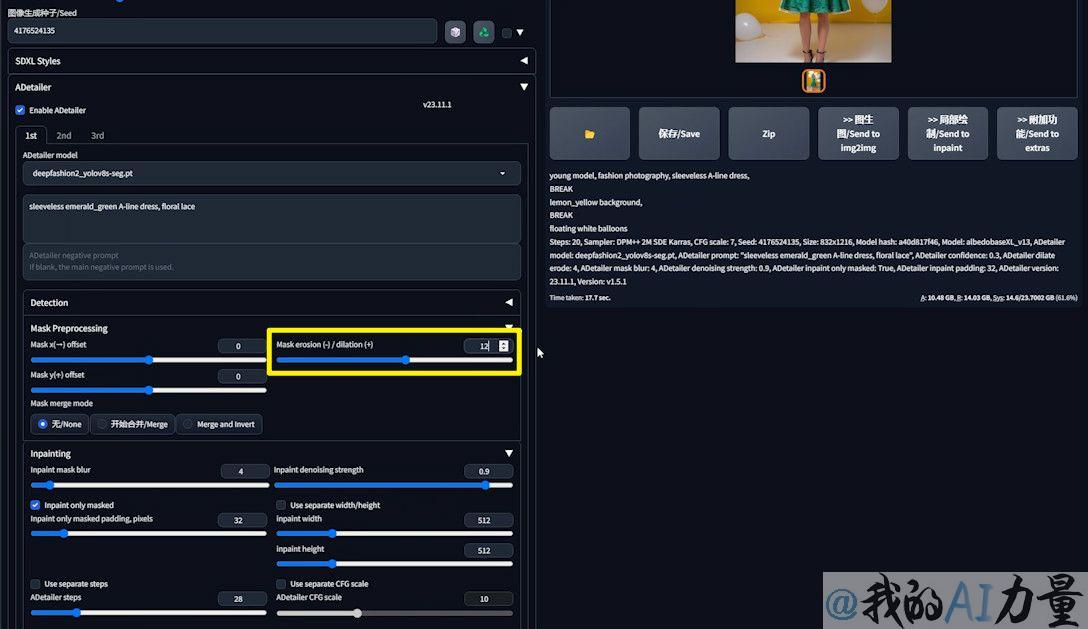This screenshot has width=1088, height=629.
Task: Click the inpaint height value field
Action: click(x=488, y=551)
